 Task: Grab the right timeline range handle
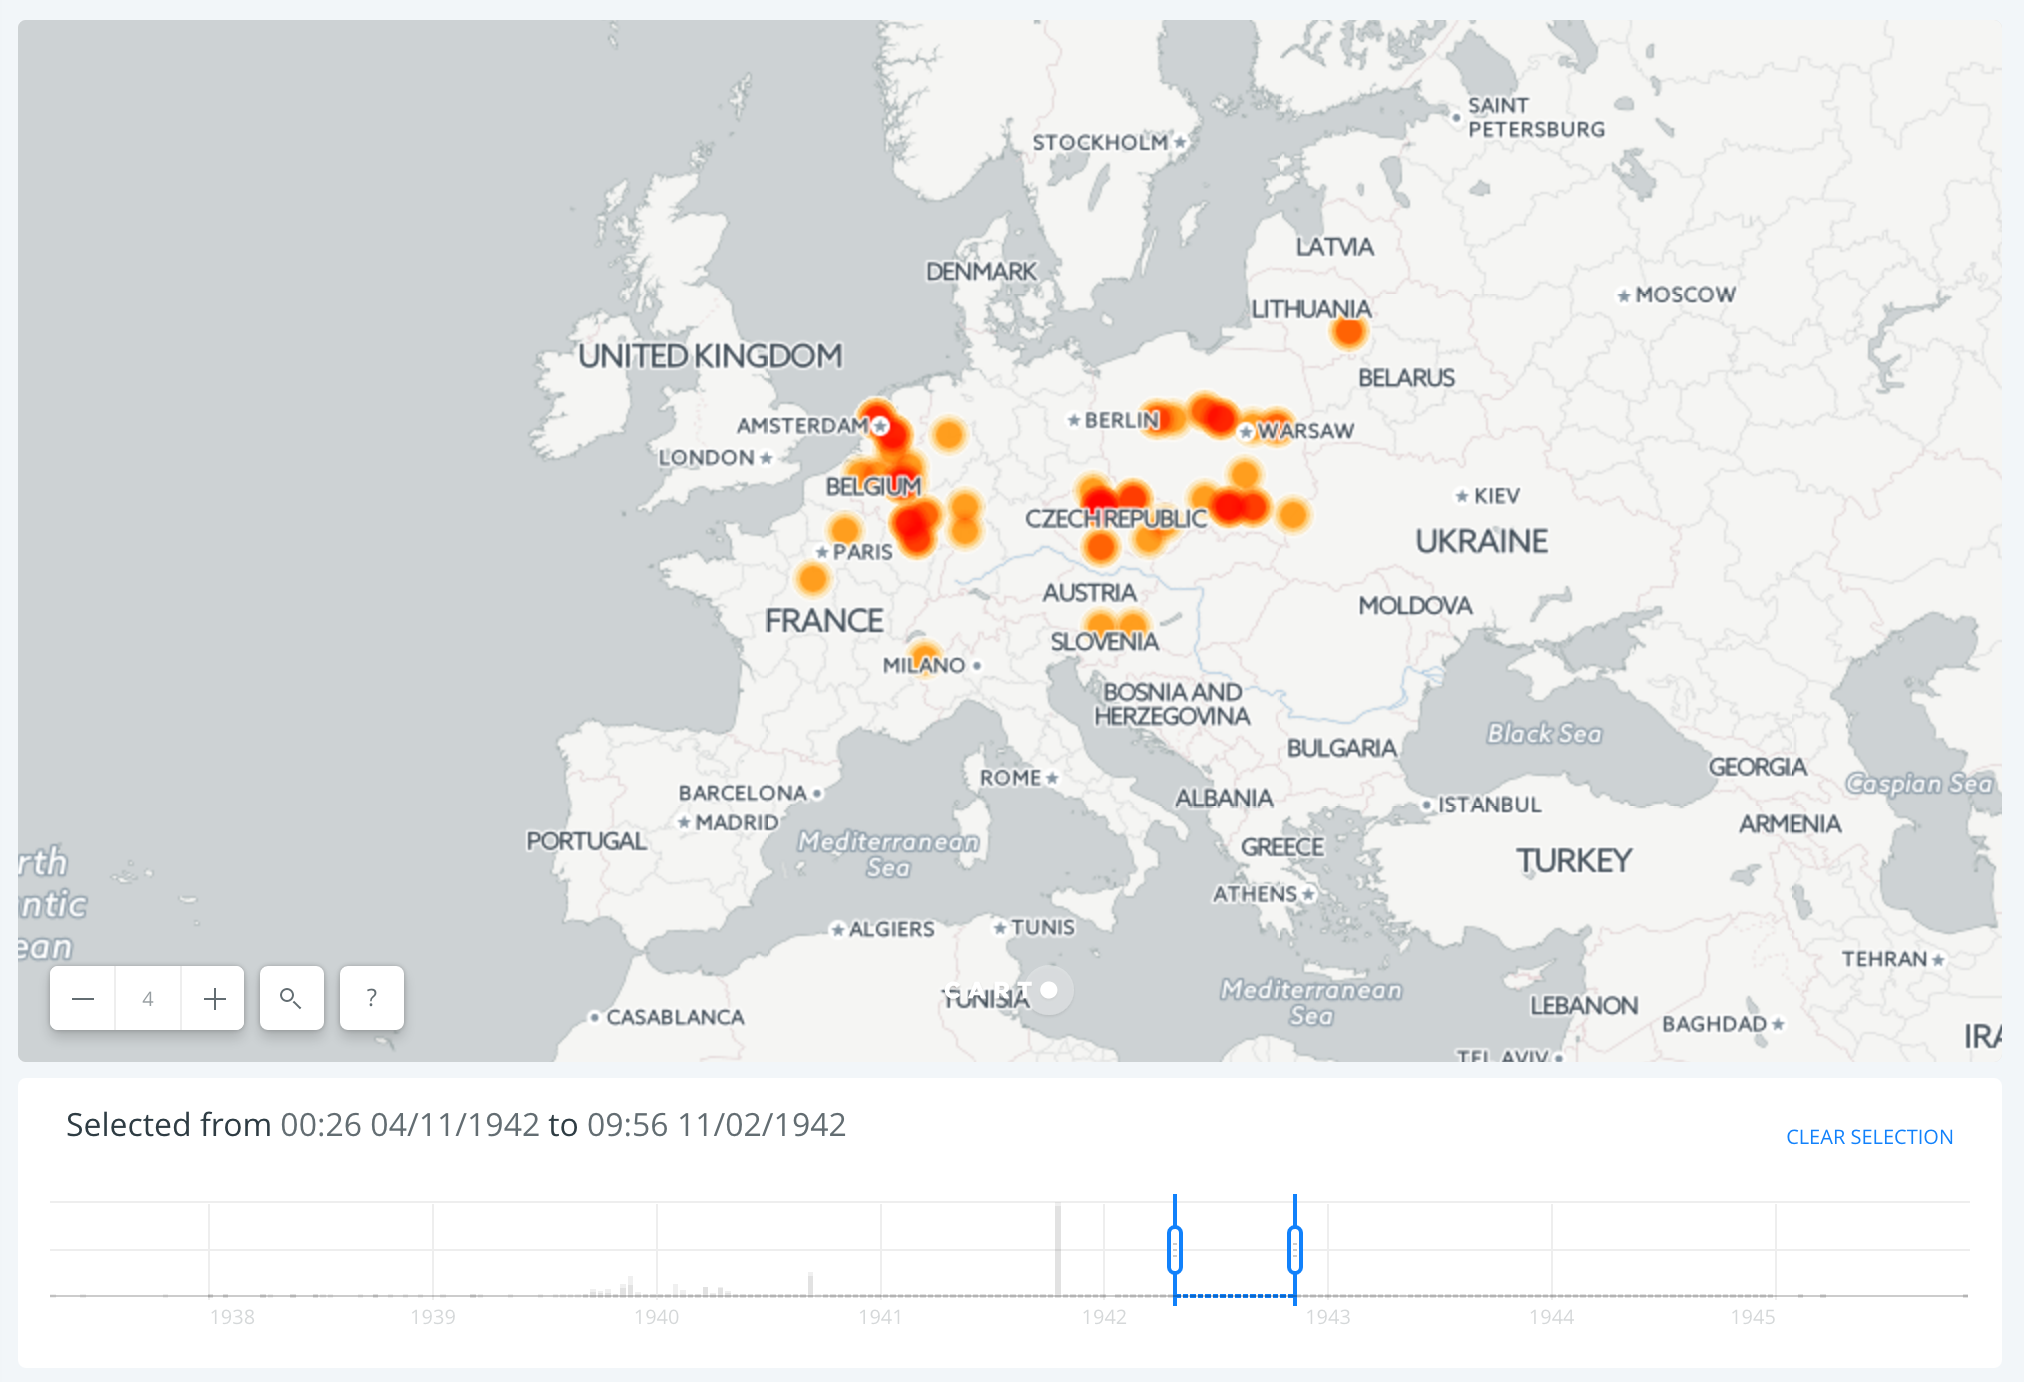pyautogui.click(x=1295, y=1250)
